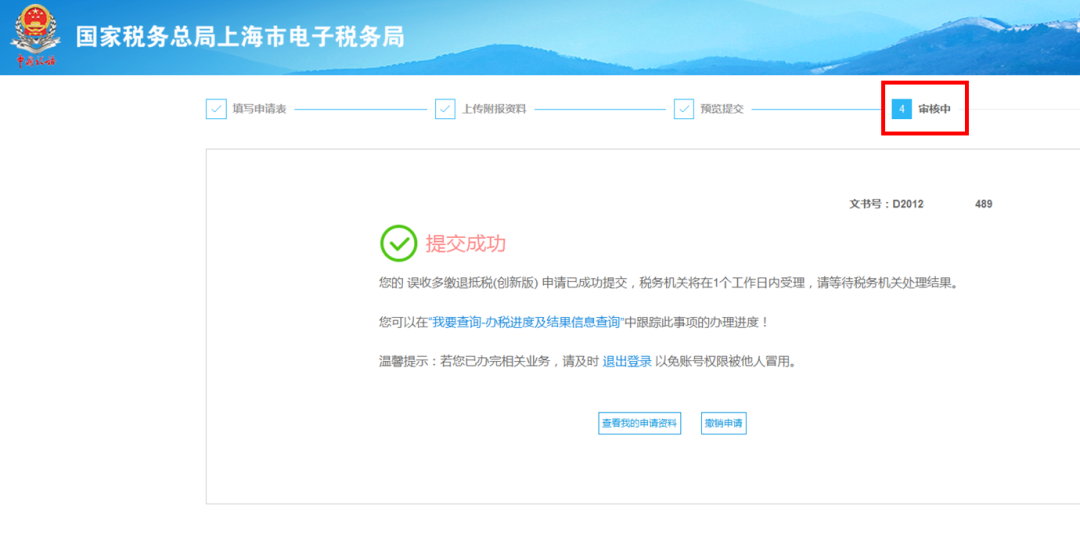Click the 国家税务总局上海市电子税务局 header title
This screenshot has width=1080, height=534.
[240, 37]
